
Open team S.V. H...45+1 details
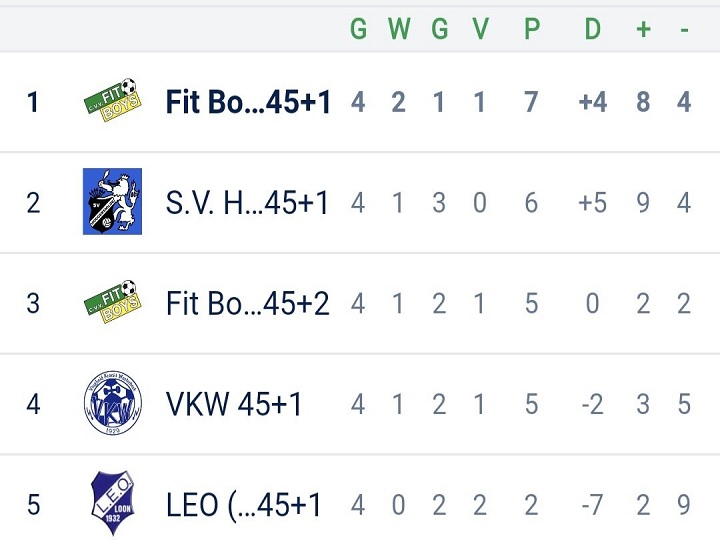tap(247, 202)
